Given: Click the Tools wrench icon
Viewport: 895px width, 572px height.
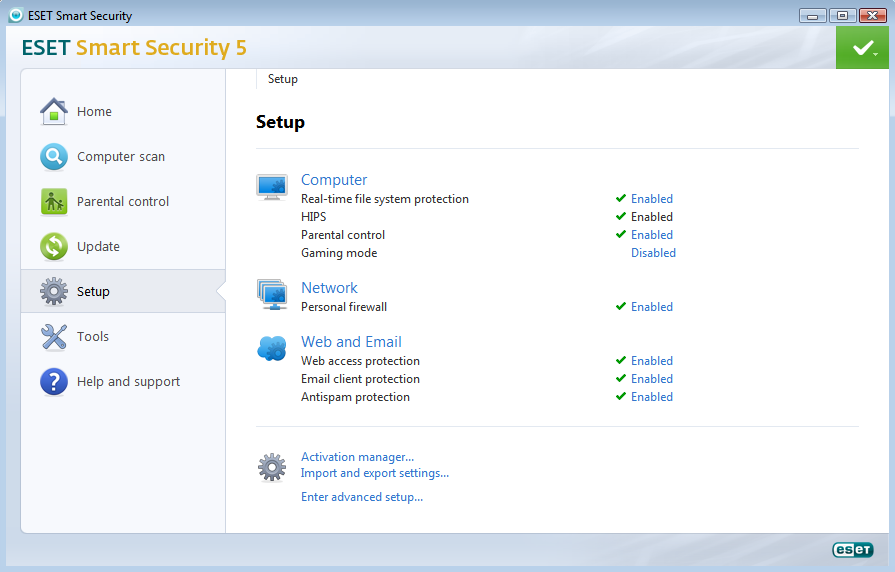Looking at the screenshot, I should (x=54, y=337).
